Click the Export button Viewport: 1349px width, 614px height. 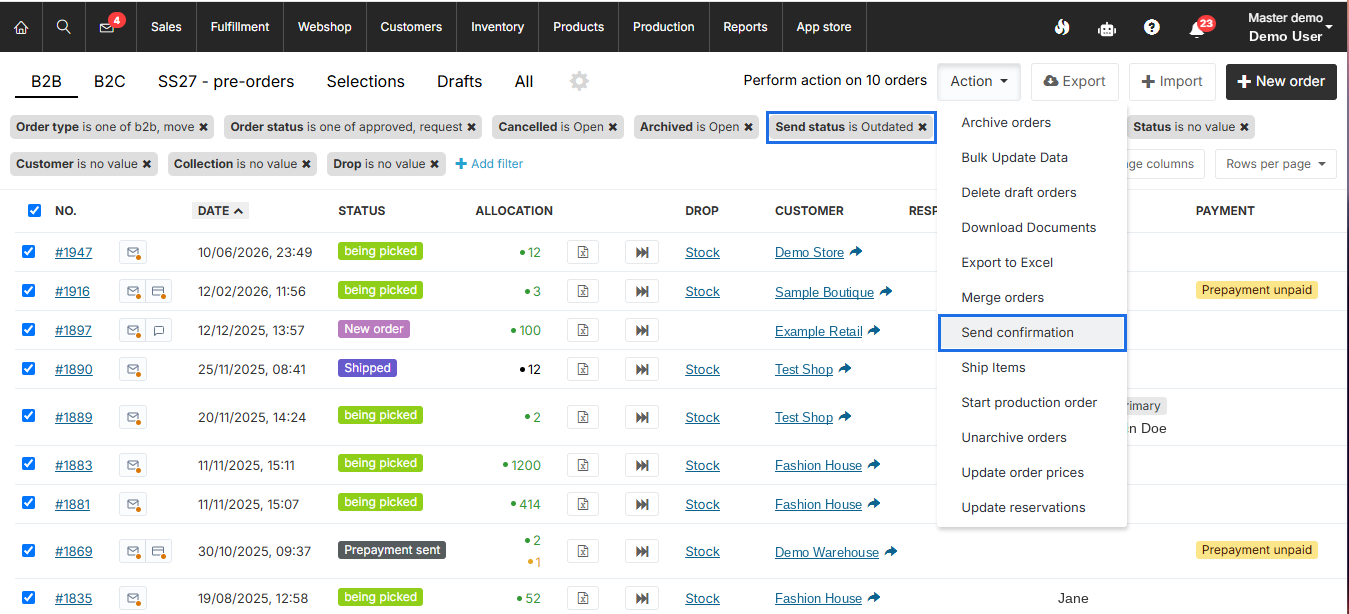(x=1074, y=82)
